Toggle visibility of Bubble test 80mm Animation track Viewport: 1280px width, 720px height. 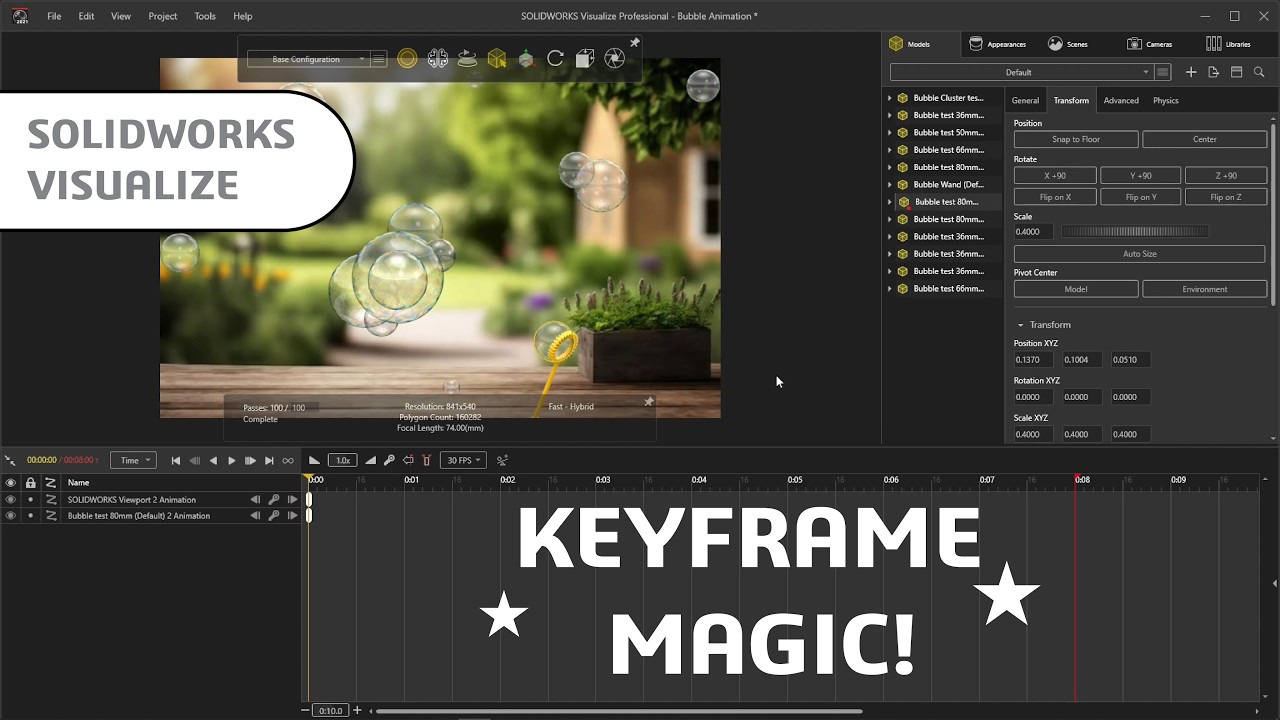tap(10, 516)
